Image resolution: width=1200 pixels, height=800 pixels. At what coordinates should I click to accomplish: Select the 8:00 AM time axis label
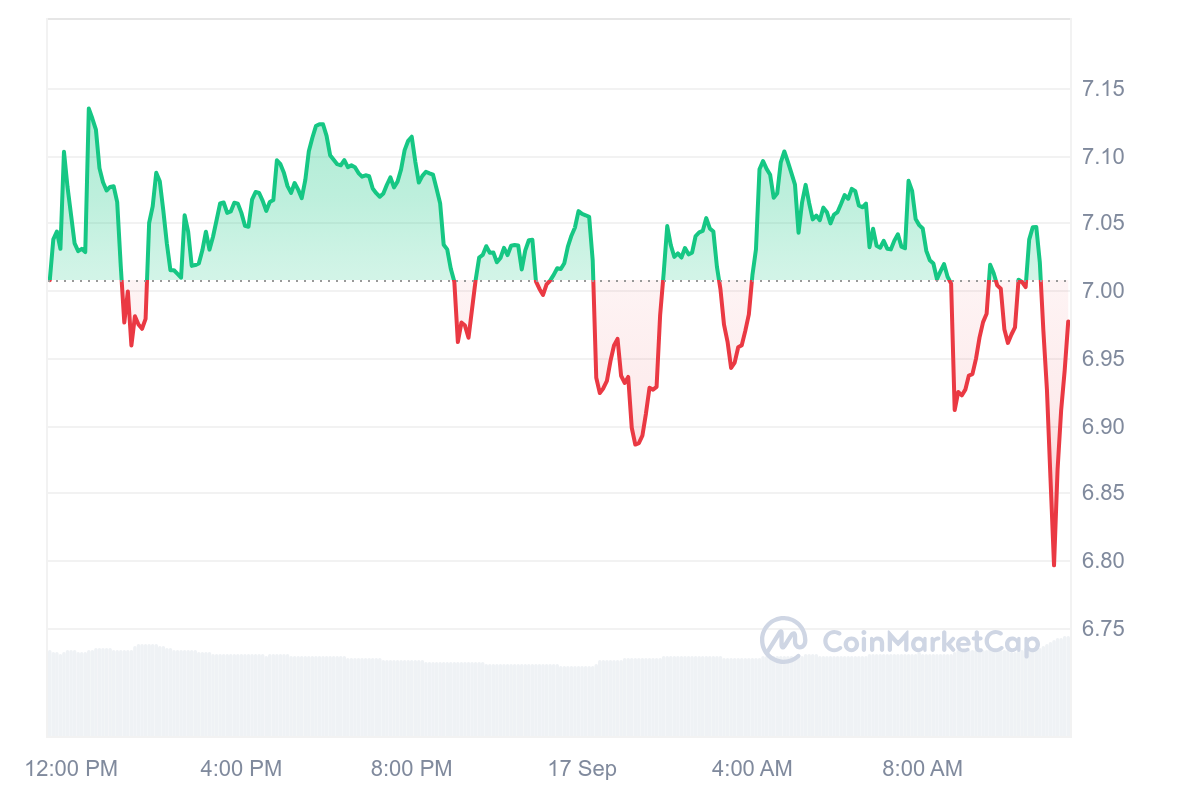click(x=922, y=769)
